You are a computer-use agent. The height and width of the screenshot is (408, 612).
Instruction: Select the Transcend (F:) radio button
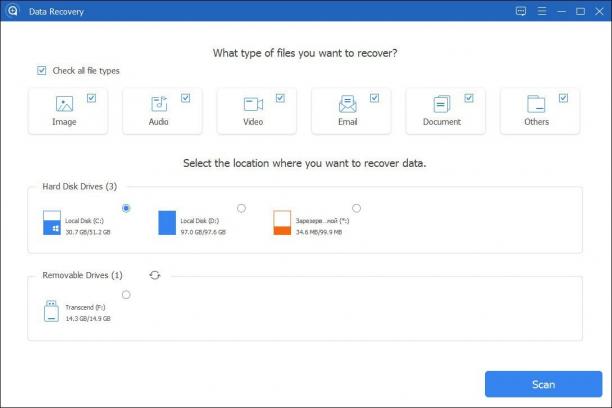click(126, 295)
